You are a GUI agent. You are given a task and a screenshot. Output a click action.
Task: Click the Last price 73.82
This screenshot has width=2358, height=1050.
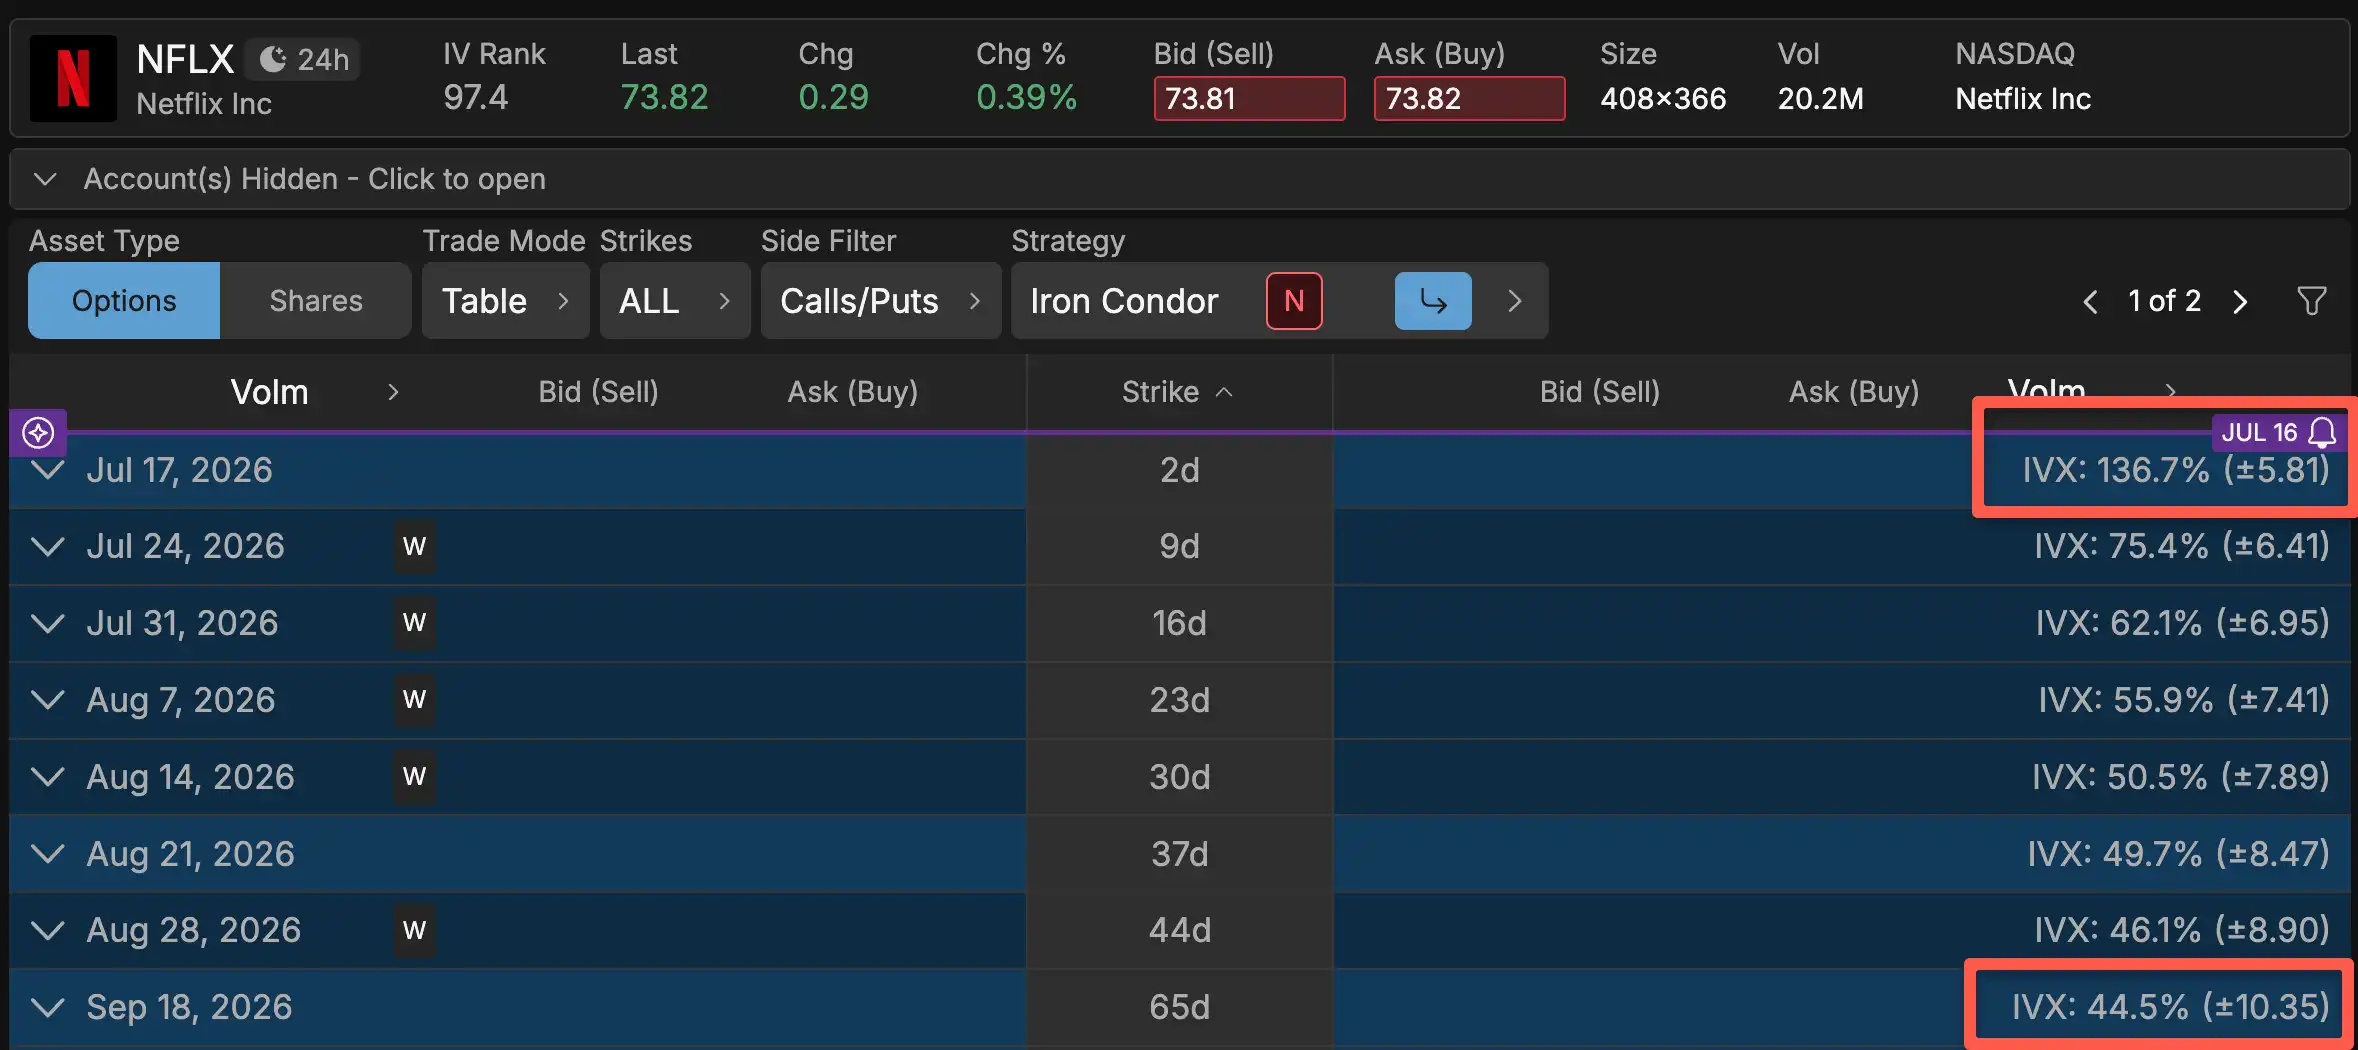click(664, 98)
